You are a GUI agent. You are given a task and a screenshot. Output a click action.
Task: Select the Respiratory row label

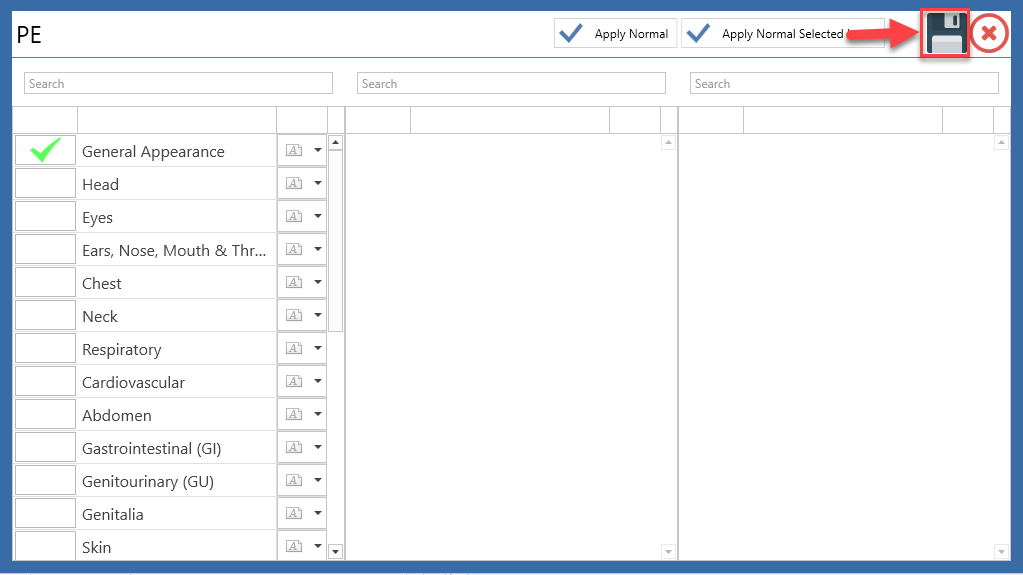point(121,350)
